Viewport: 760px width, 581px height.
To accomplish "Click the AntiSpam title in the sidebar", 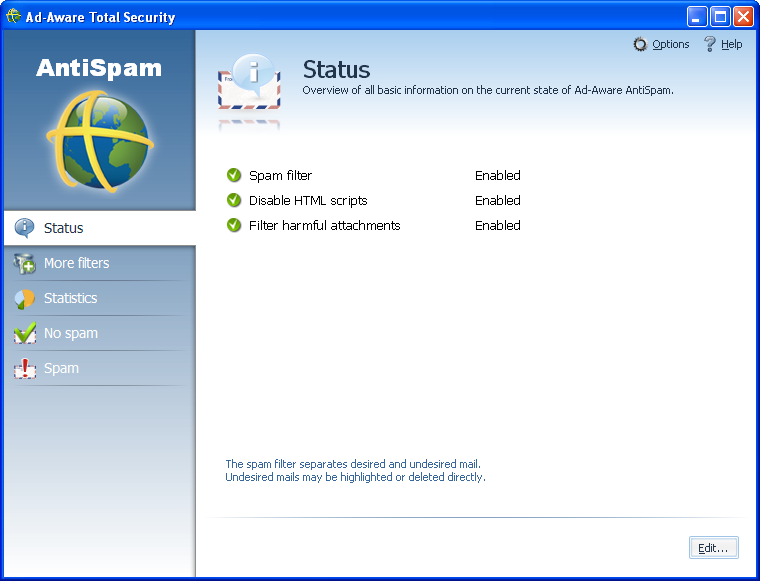I will pos(99,68).
